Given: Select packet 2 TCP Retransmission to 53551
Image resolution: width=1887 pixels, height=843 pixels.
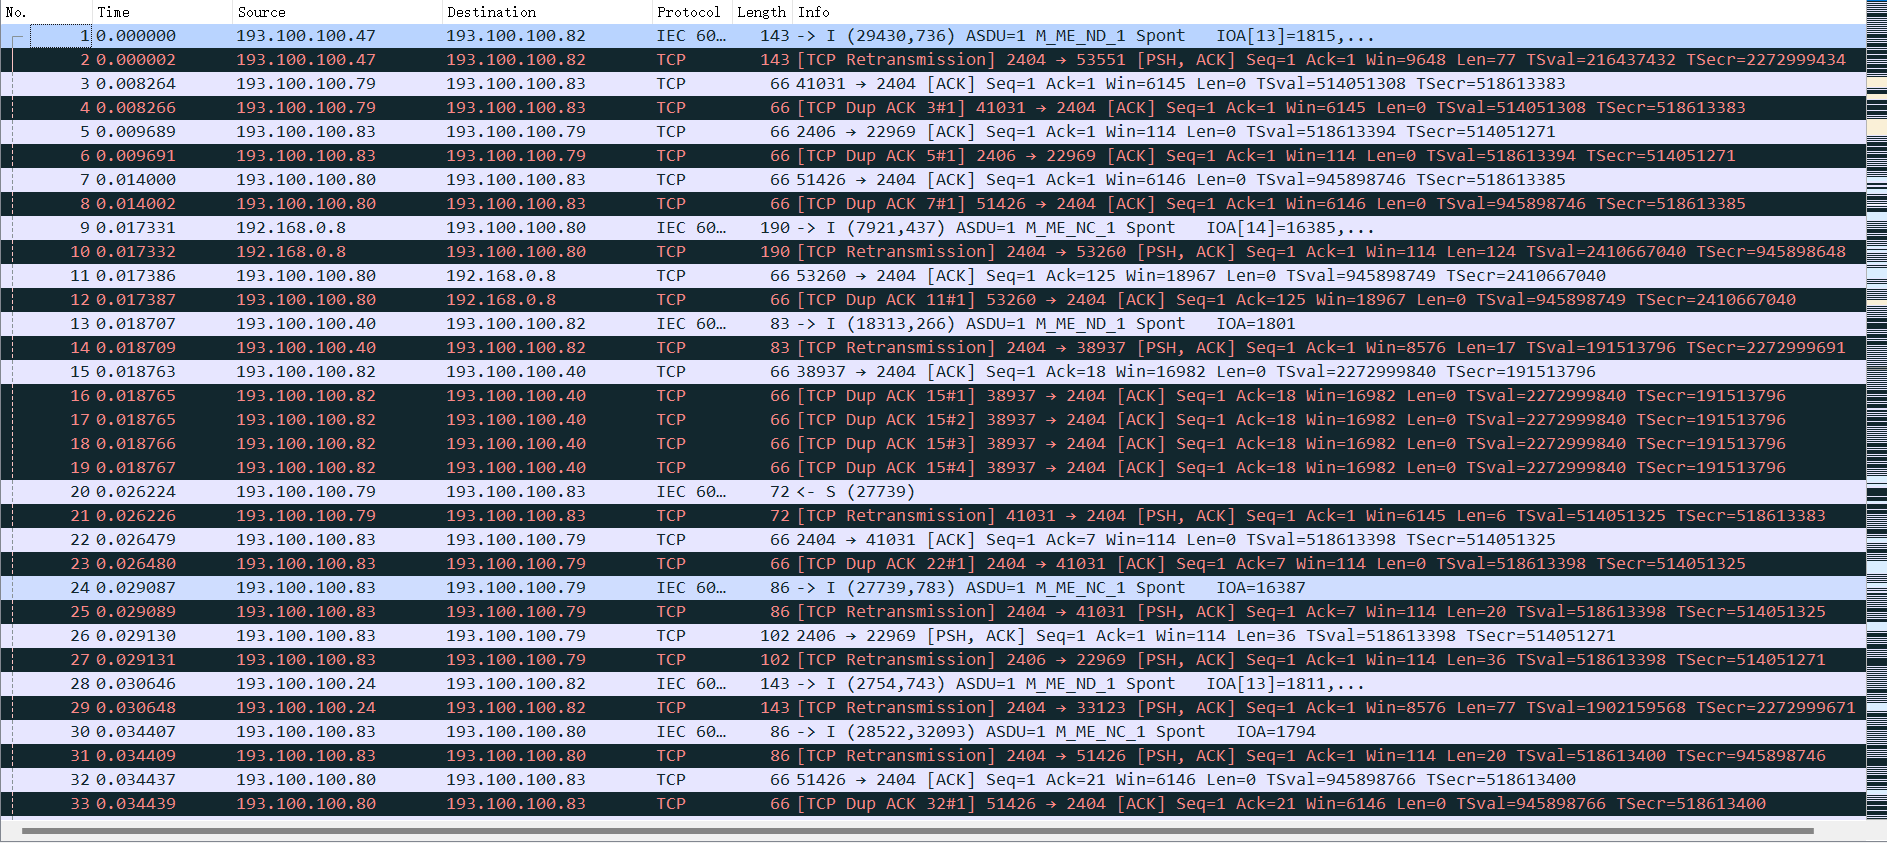Looking at the screenshot, I should [x=933, y=60].
